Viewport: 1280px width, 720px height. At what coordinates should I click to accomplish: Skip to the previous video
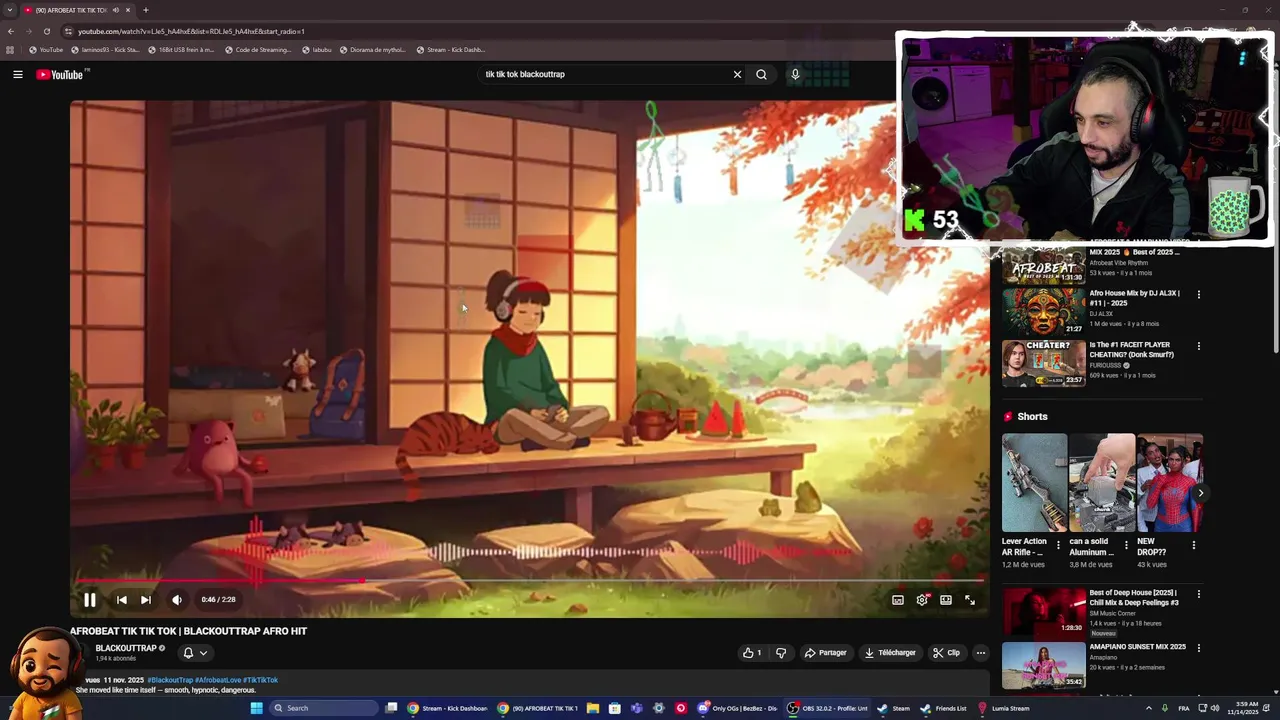(x=121, y=600)
